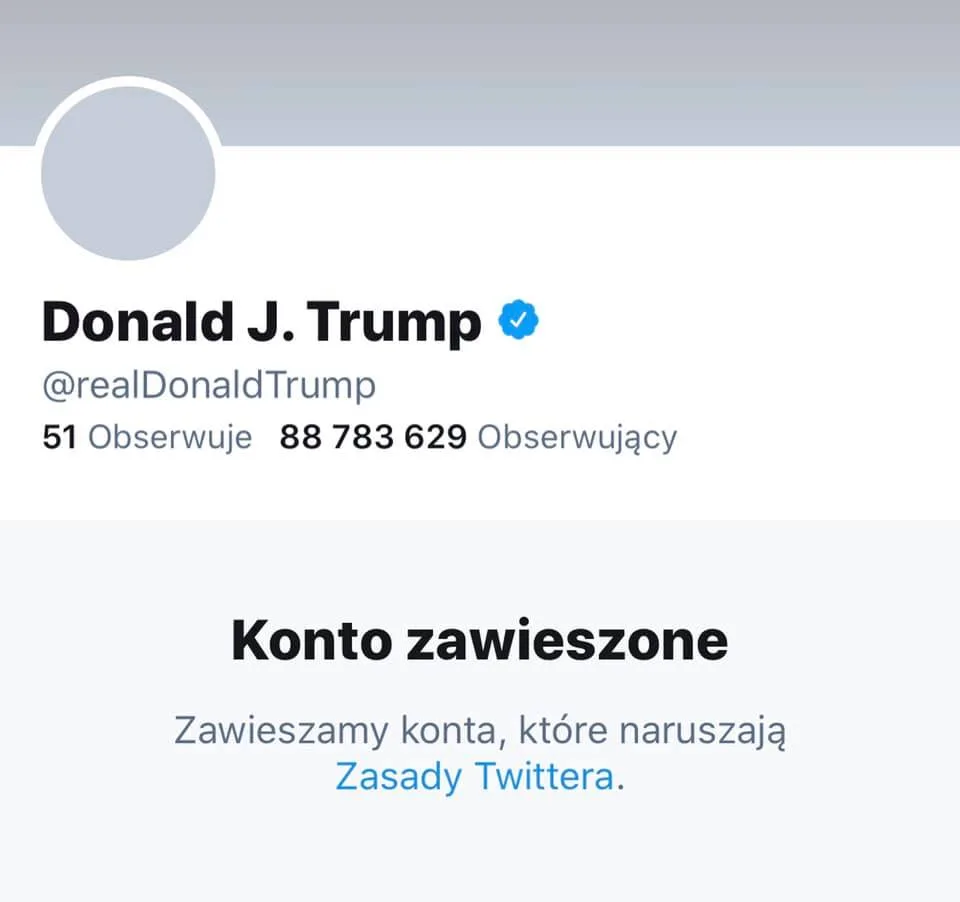Click the text Zawieszamy konta, które naruszają
The height and width of the screenshot is (902, 960).
pyautogui.click(x=479, y=730)
